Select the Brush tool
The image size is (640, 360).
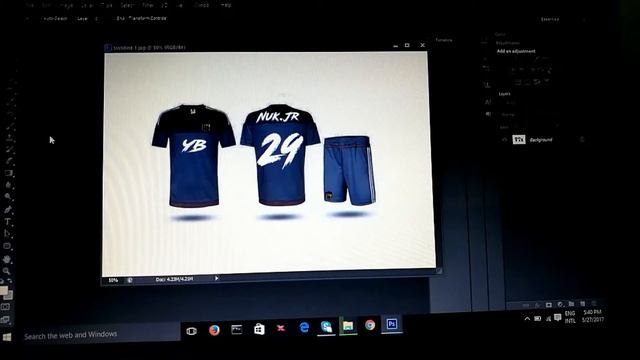coord(10,127)
